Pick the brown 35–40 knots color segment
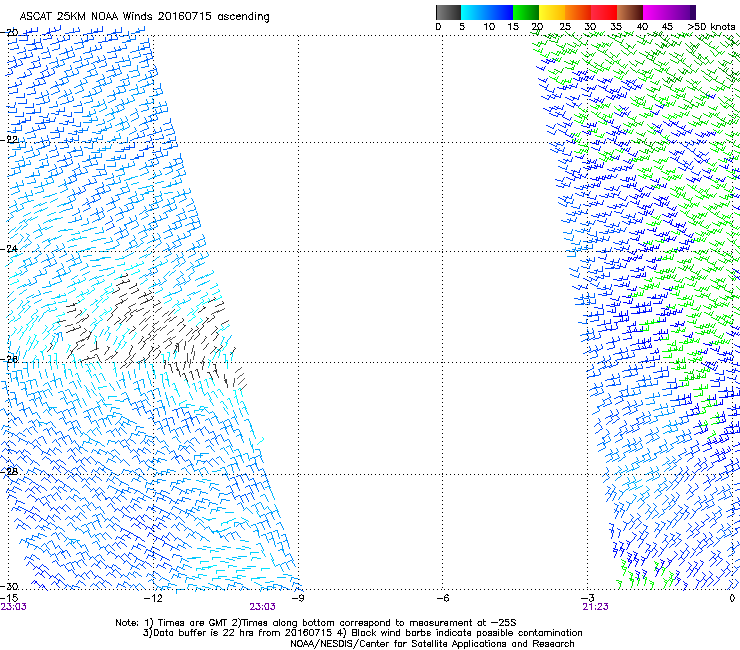The height and width of the screenshot is (650, 740). [630, 12]
